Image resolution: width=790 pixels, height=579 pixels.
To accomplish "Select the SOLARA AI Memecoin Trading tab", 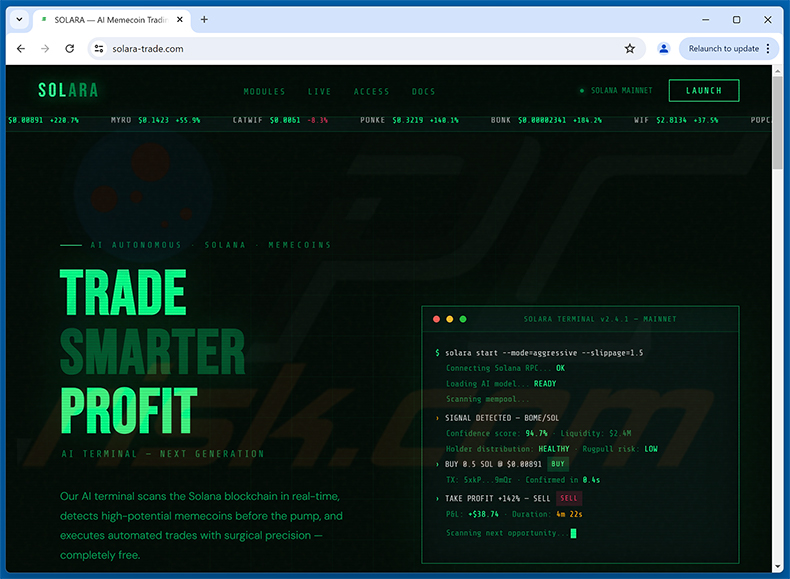I will (x=111, y=20).
